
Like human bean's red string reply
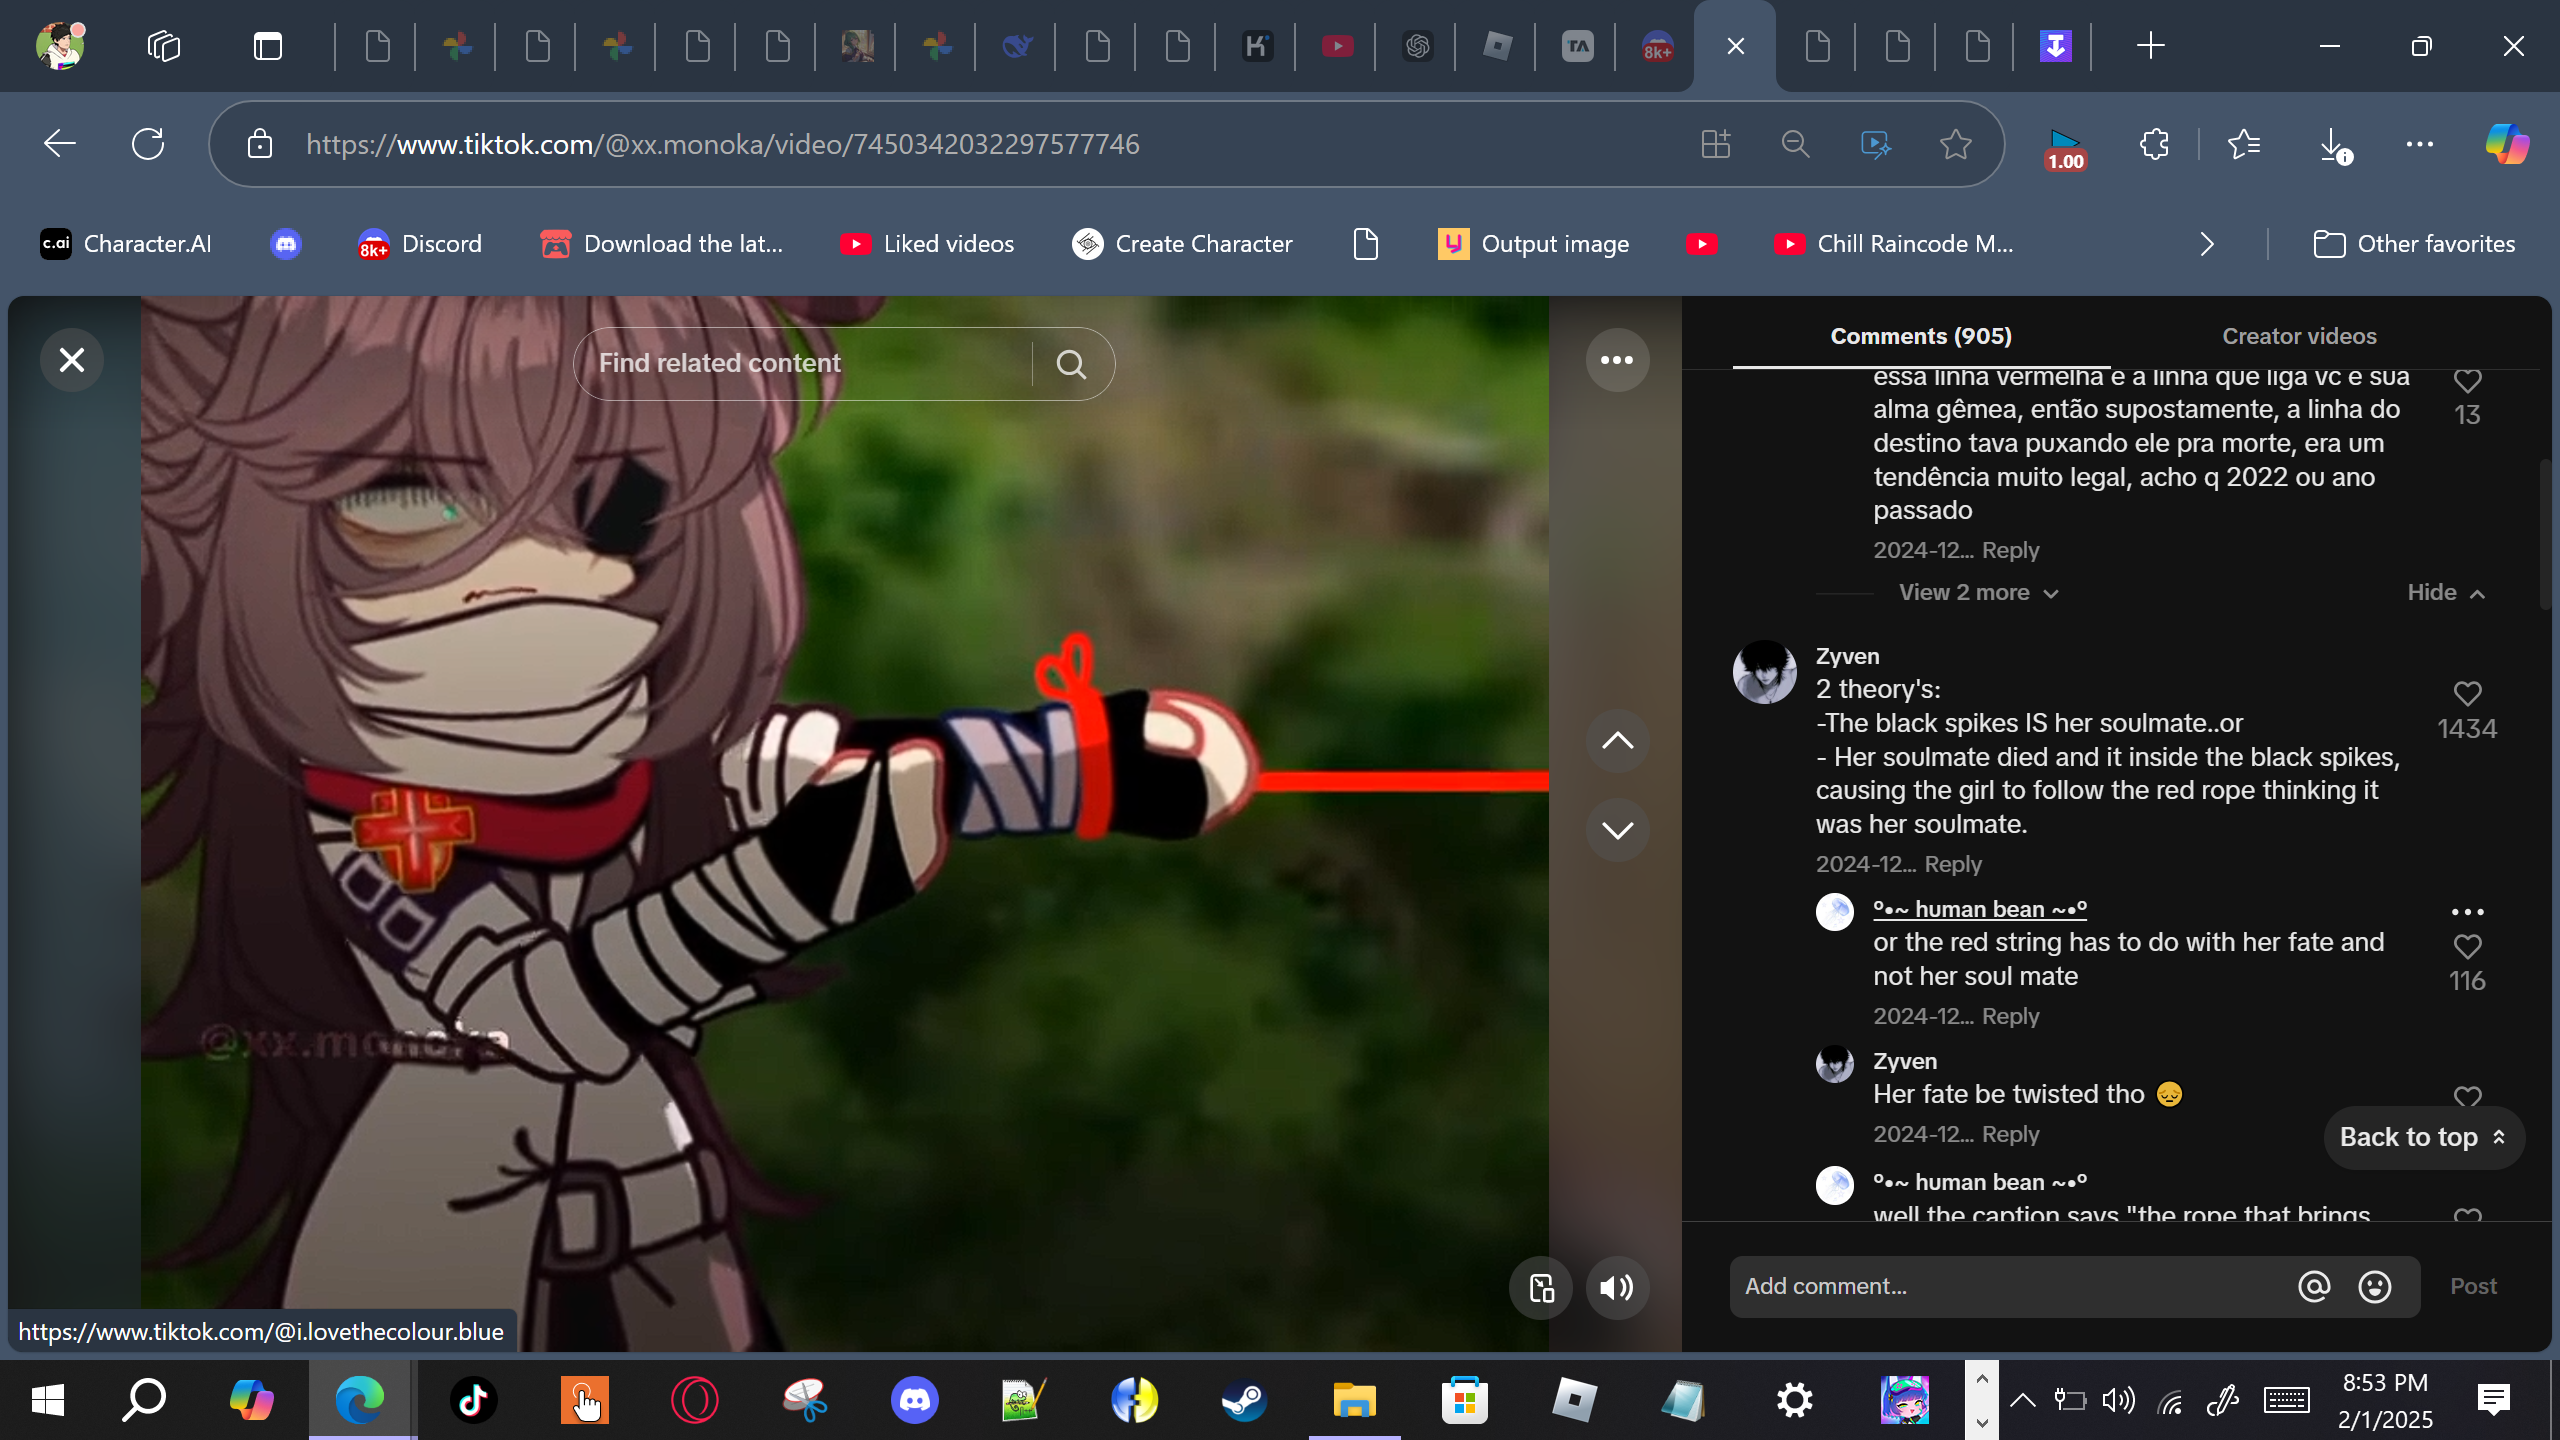2467,947
